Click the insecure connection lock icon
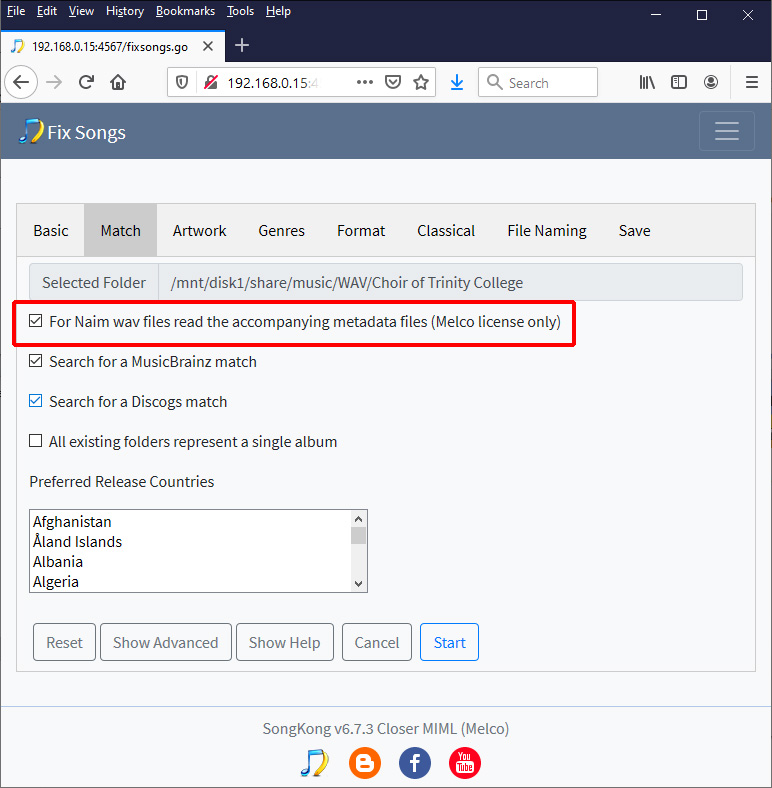772x788 pixels. coord(211,82)
